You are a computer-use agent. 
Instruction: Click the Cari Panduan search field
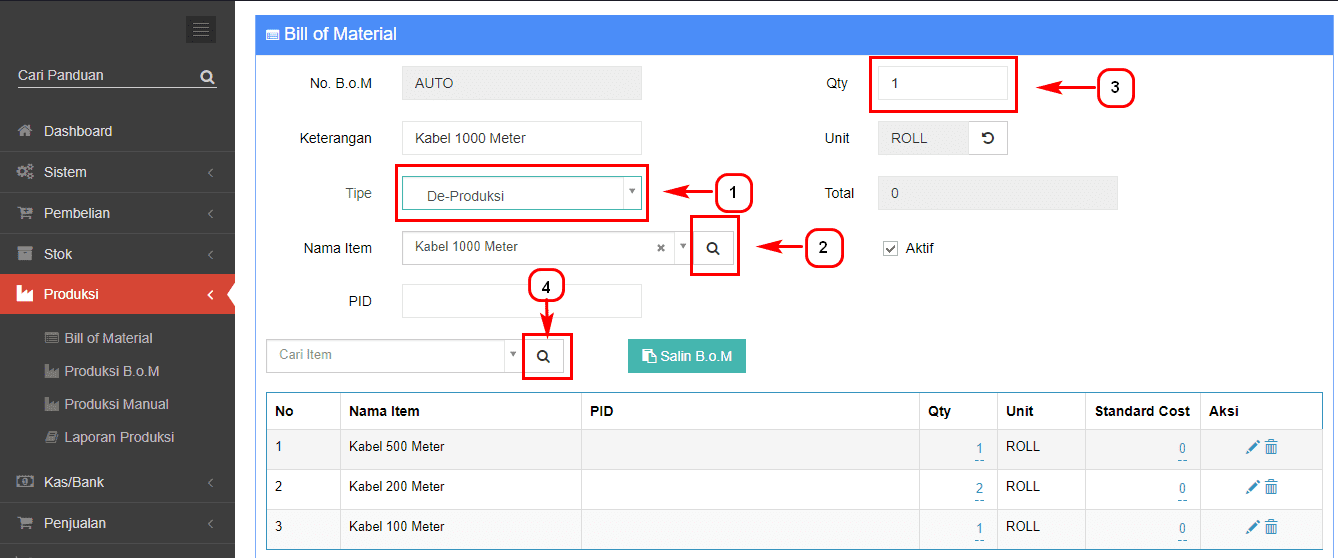click(x=108, y=76)
